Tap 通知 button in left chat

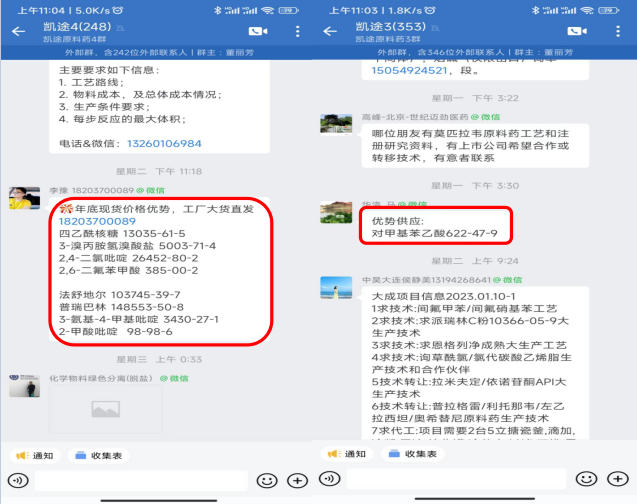click(35, 456)
